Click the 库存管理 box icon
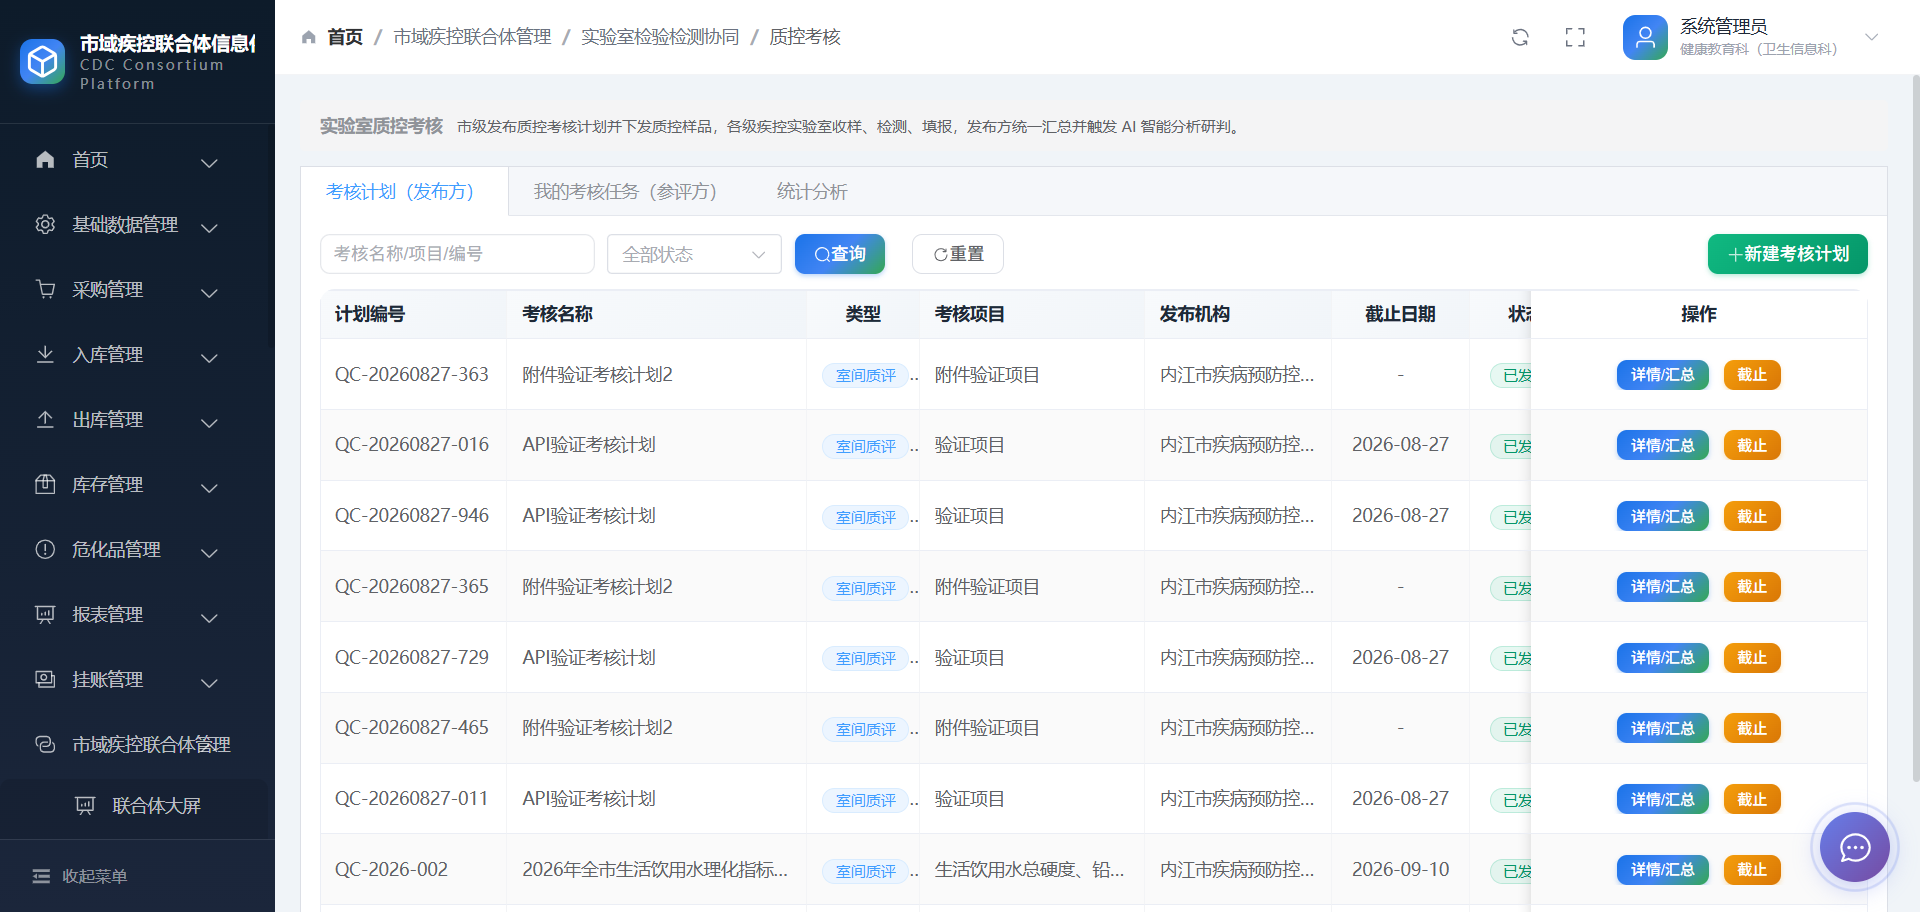1920x912 pixels. [x=45, y=484]
